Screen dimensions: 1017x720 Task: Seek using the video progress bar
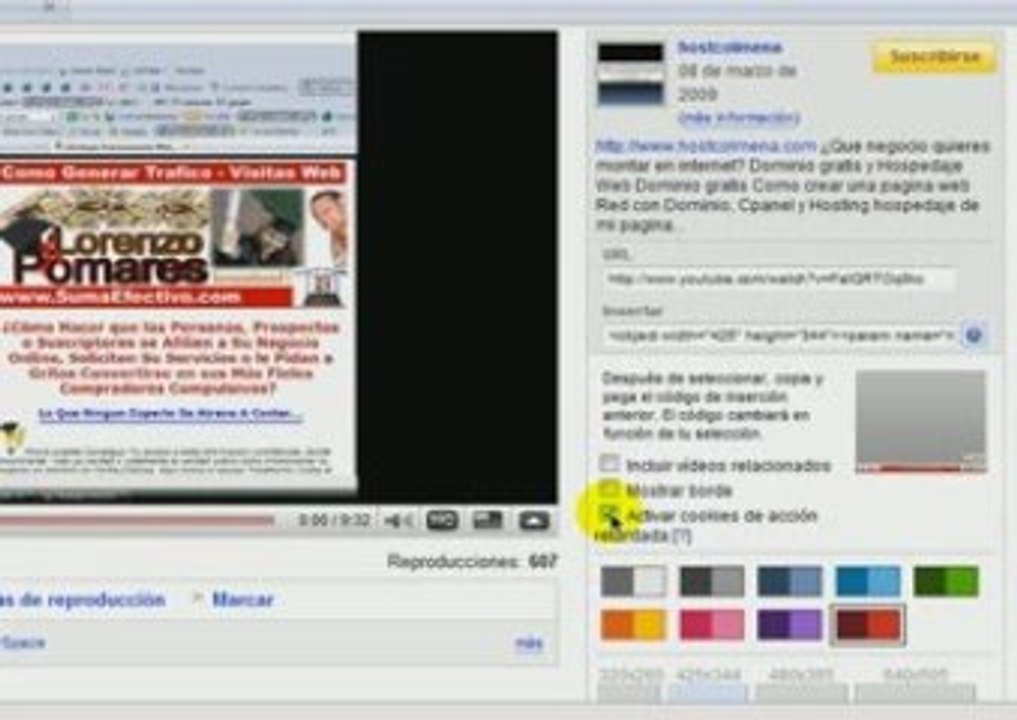pyautogui.click(x=137, y=520)
